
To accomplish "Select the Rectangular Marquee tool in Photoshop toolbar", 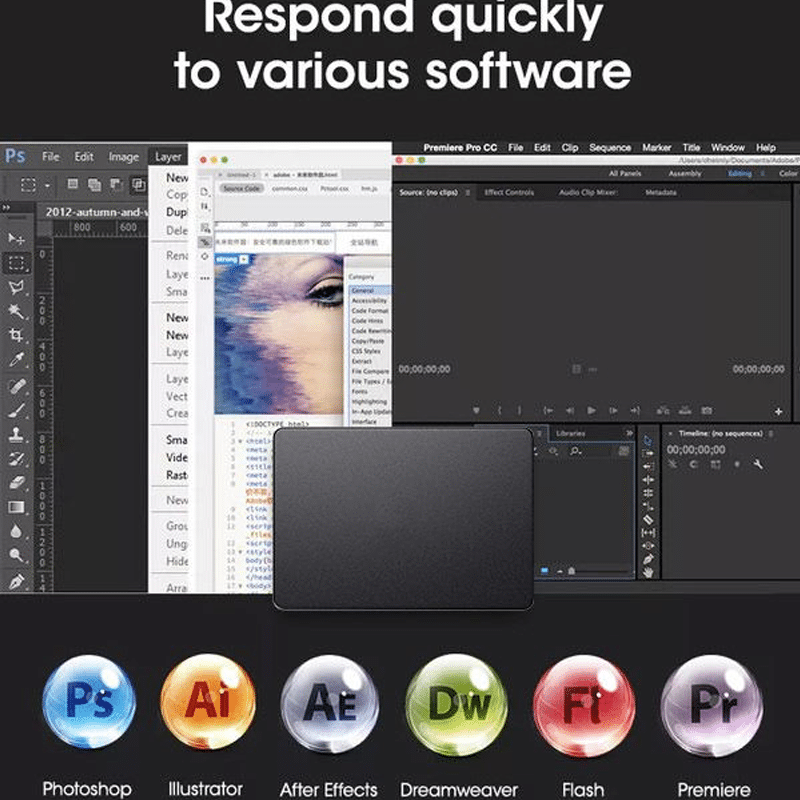I will click(16, 263).
